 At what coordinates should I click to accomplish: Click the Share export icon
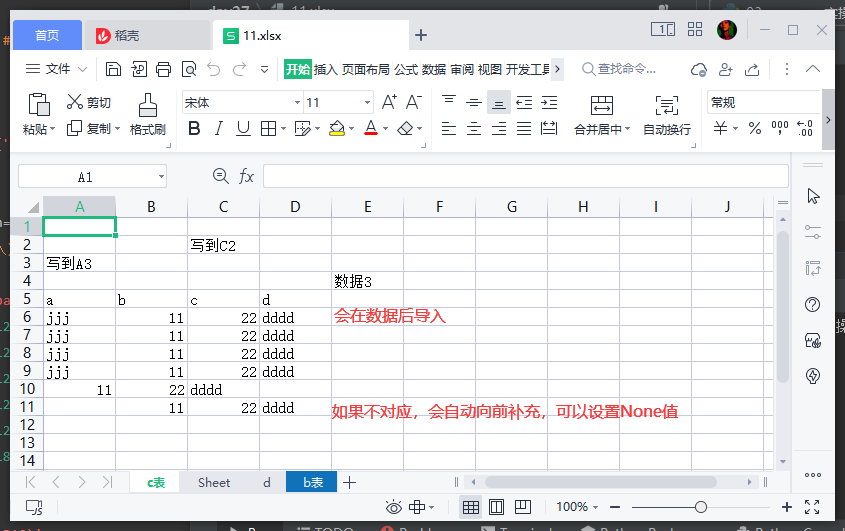[x=752, y=69]
